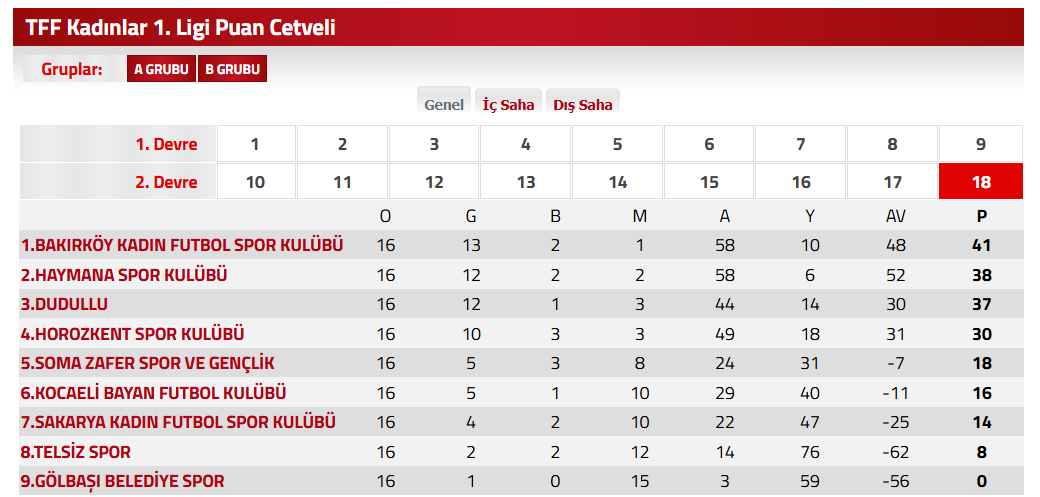Switch to the İç Saha tab
This screenshot has width=1040, height=497.
click(508, 104)
